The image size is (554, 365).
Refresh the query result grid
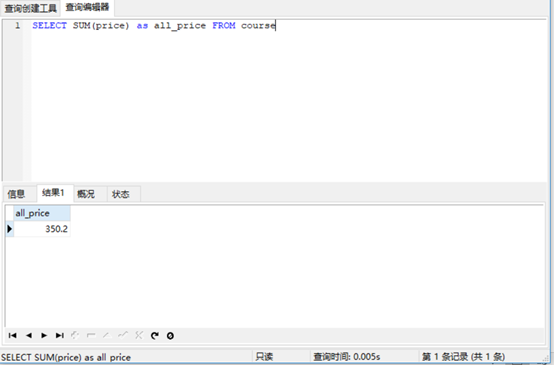pyautogui.click(x=155, y=335)
